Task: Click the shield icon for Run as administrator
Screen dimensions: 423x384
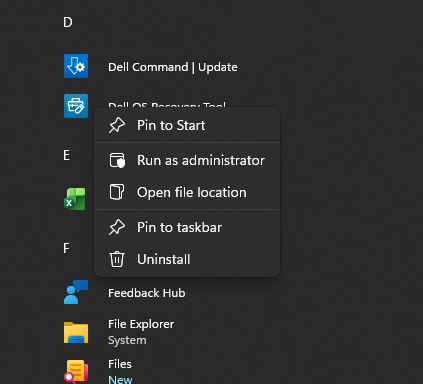Action: tap(117, 160)
